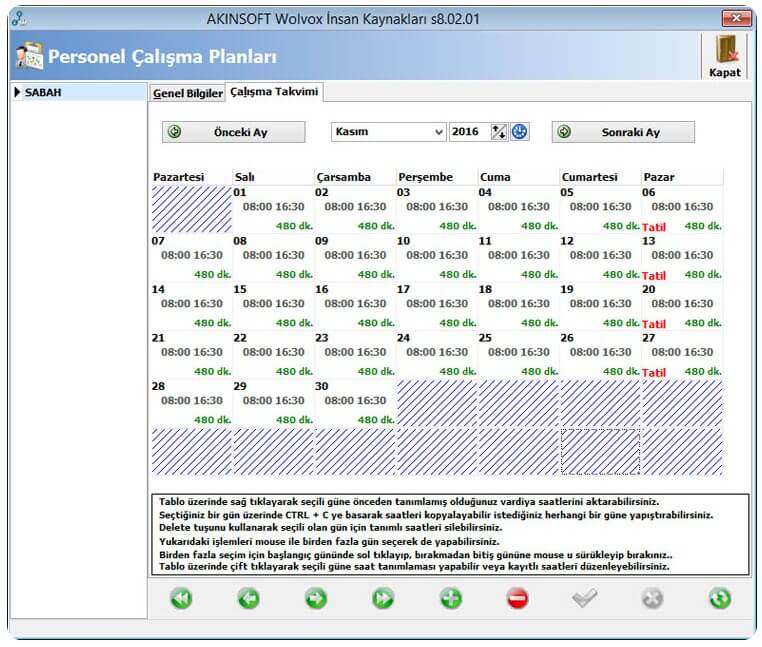Select calendar day 28
The width and height of the screenshot is (762, 647).
pos(191,403)
